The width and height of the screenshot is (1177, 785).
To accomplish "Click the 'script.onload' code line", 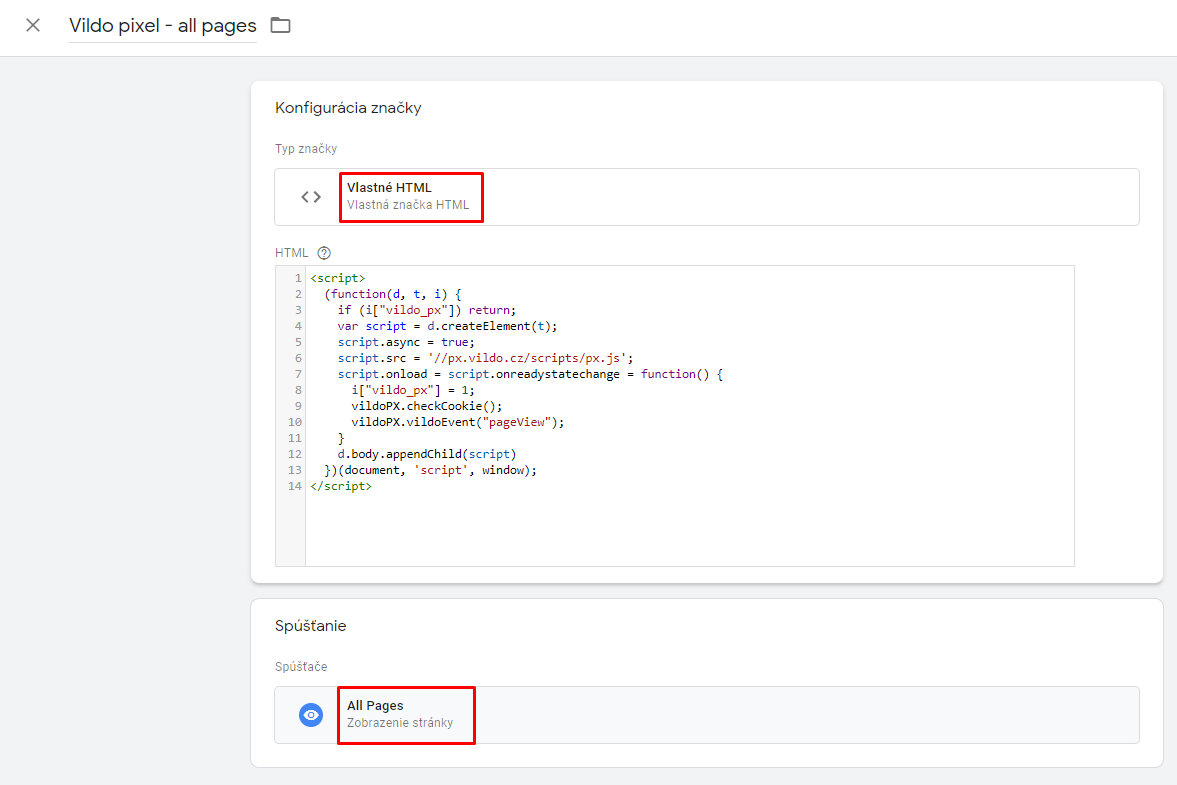I will click(530, 374).
